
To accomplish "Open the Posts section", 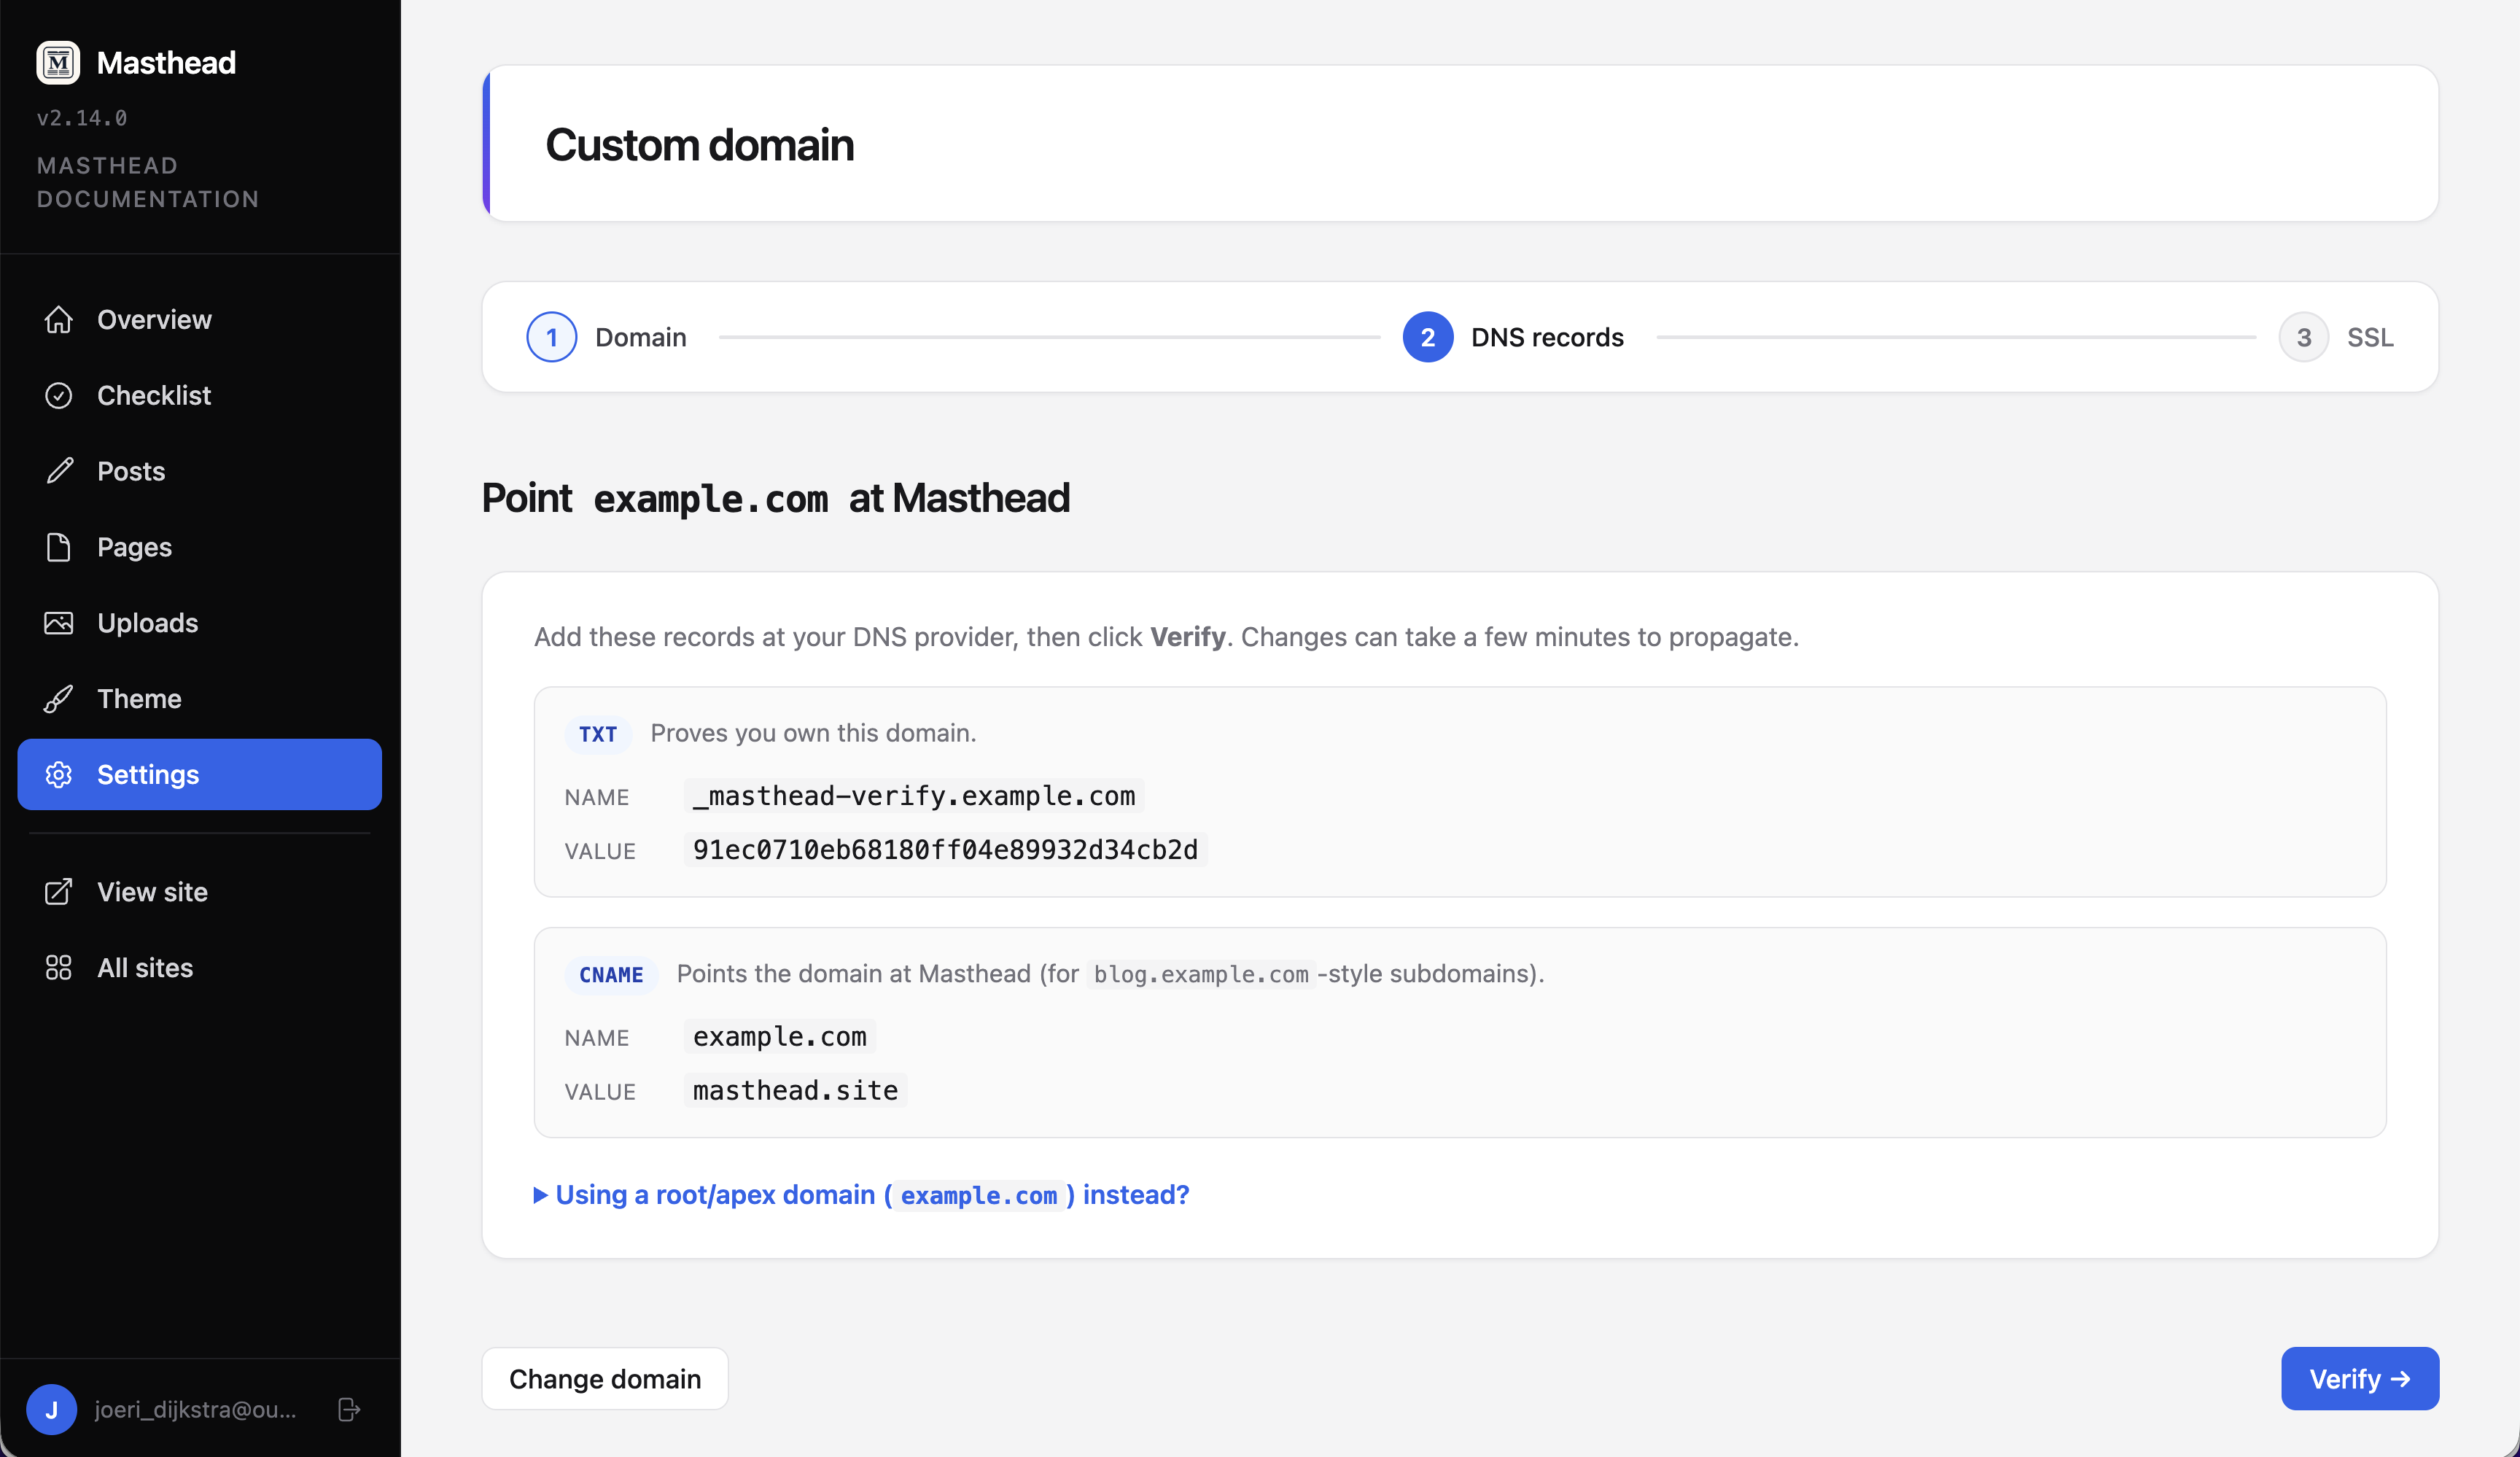I will coord(200,471).
